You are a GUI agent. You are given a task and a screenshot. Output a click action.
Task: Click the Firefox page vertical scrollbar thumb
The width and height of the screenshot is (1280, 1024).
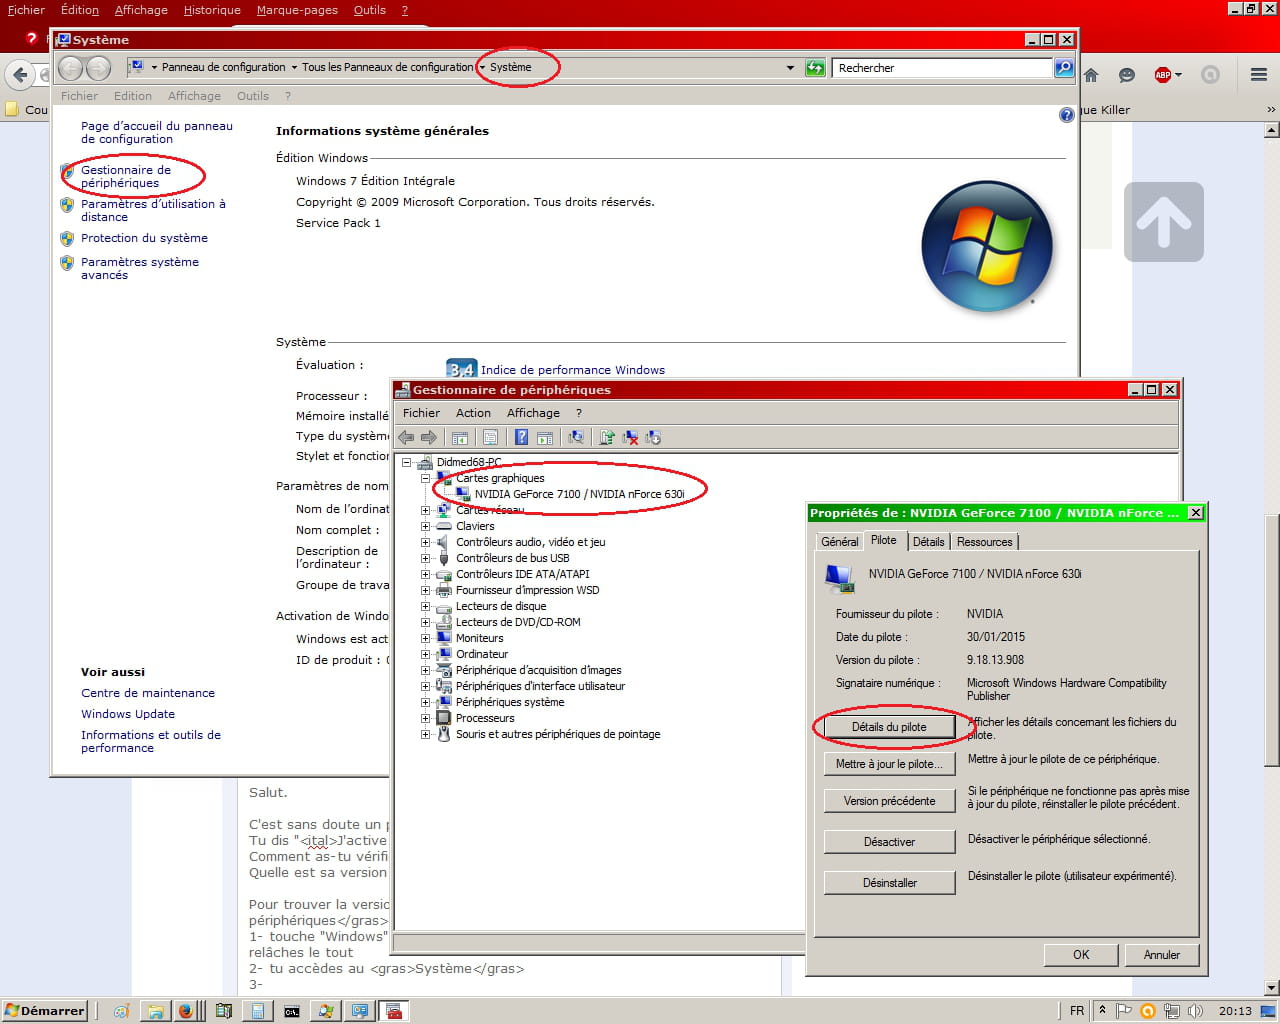point(1271,640)
